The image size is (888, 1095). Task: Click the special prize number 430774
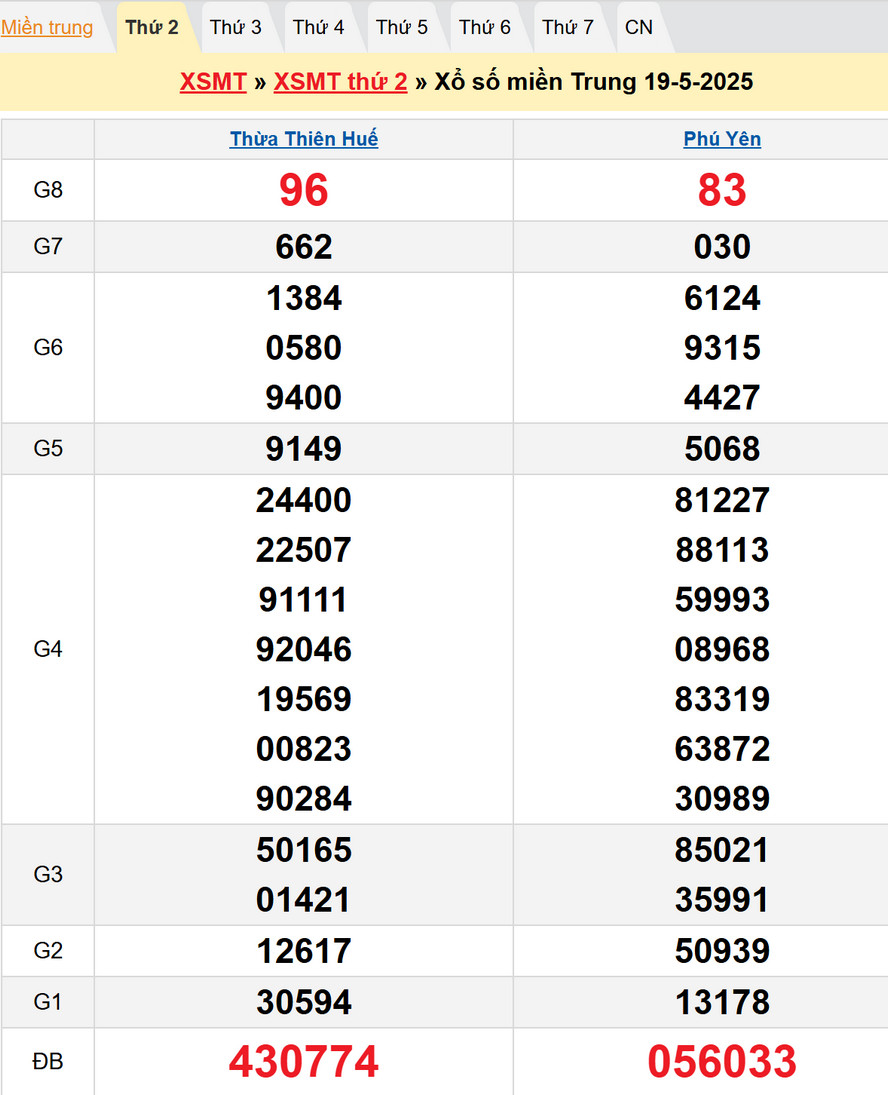click(x=304, y=1062)
